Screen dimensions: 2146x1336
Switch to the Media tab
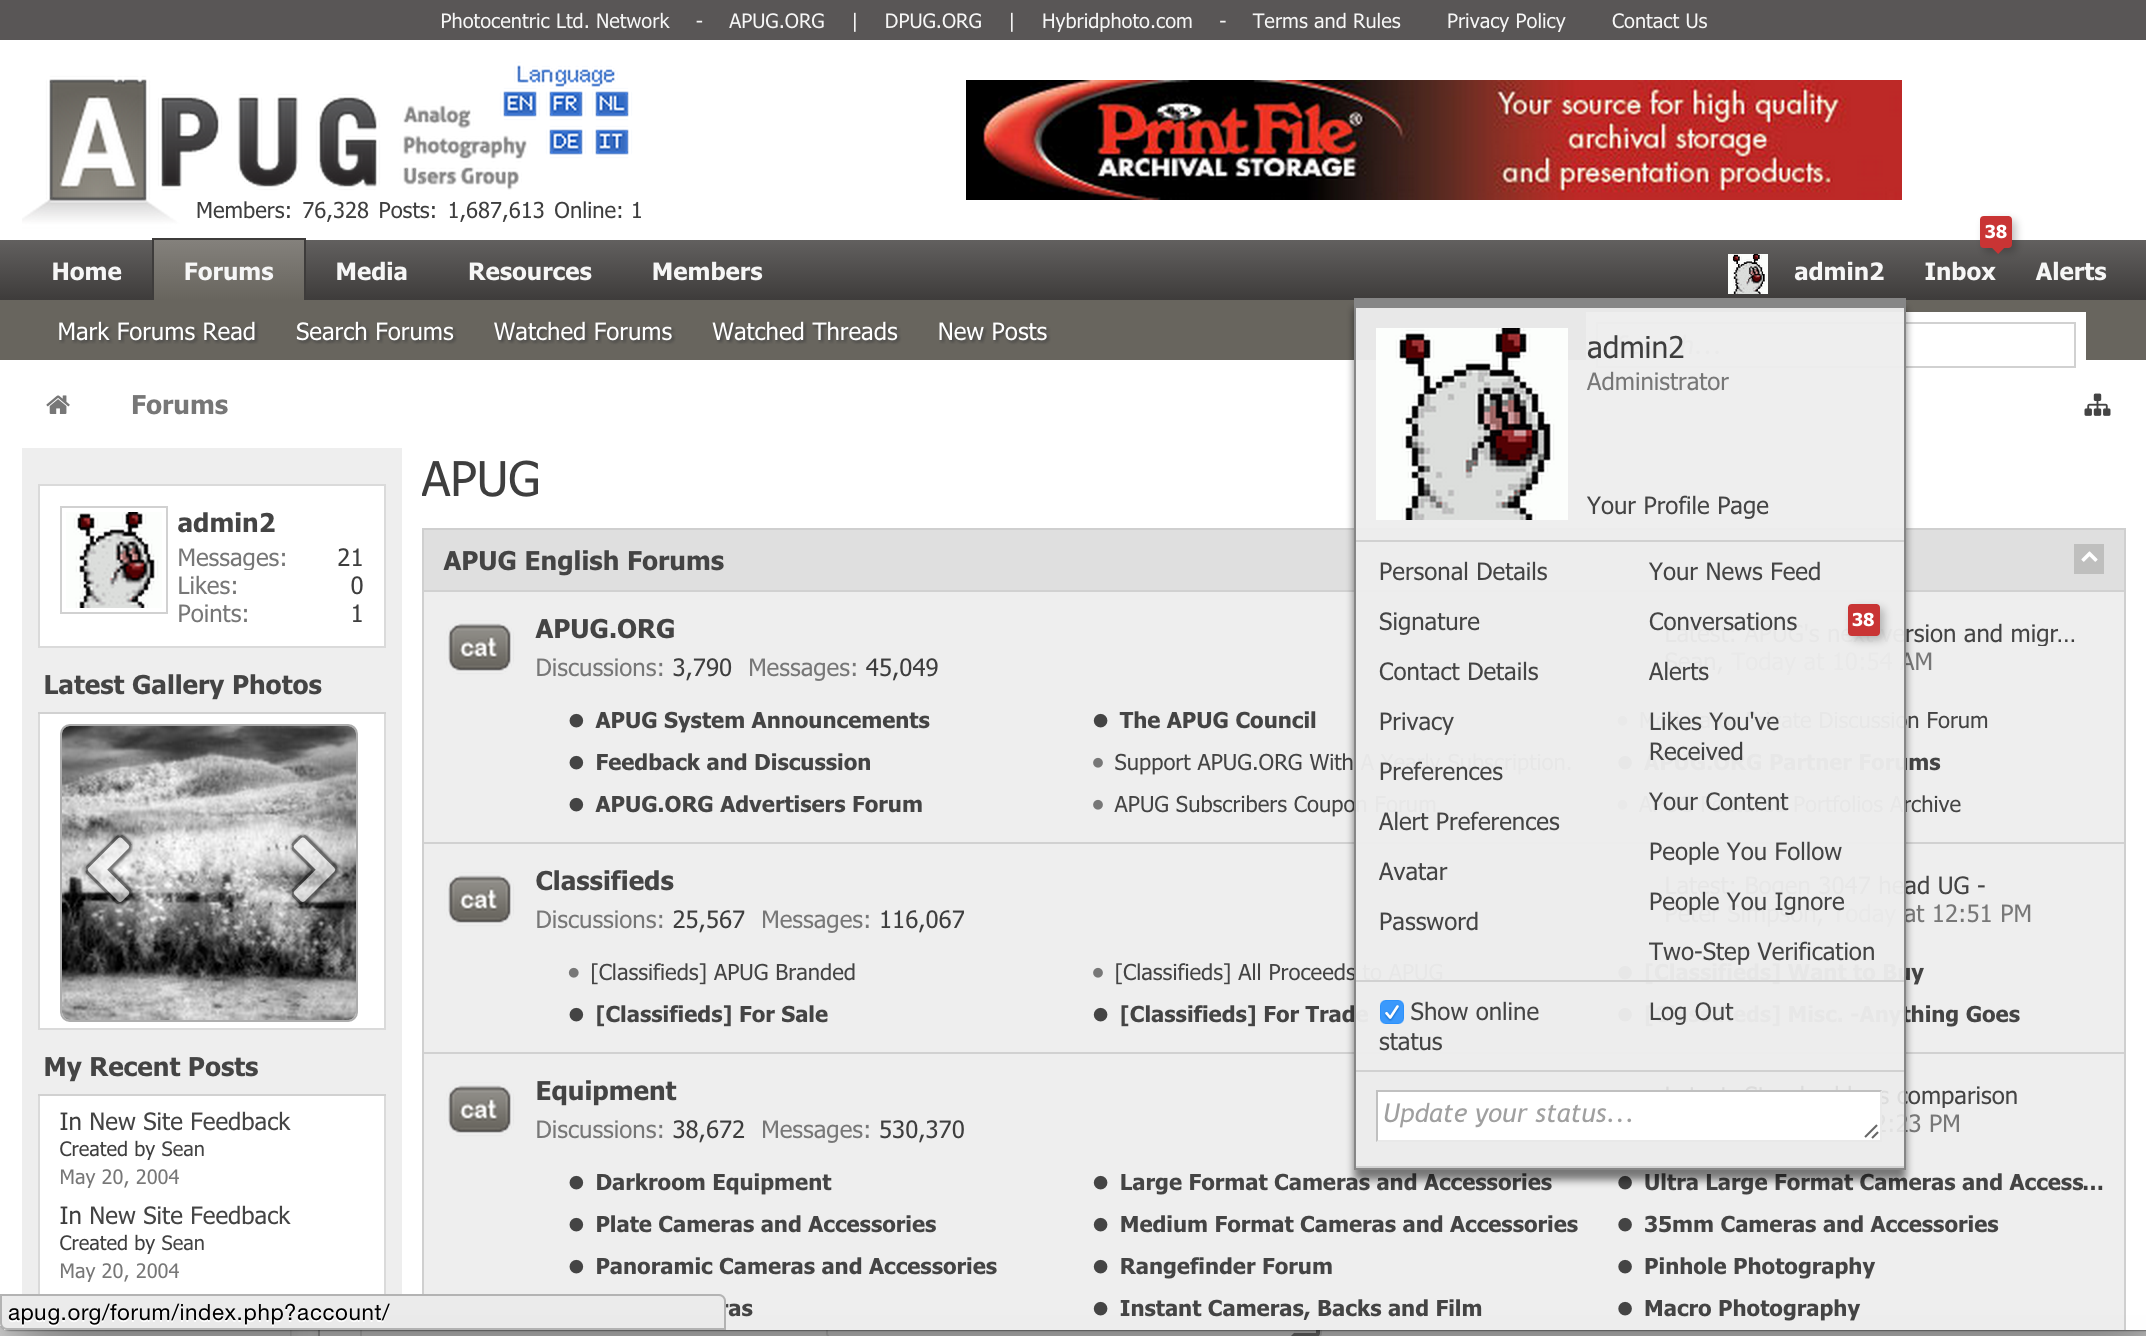coord(371,272)
